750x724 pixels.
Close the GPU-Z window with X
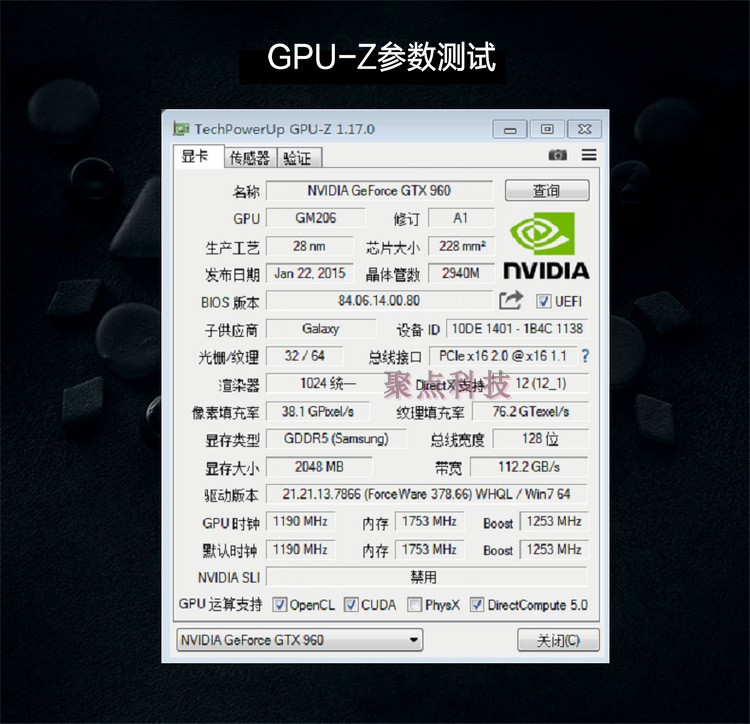pos(584,129)
